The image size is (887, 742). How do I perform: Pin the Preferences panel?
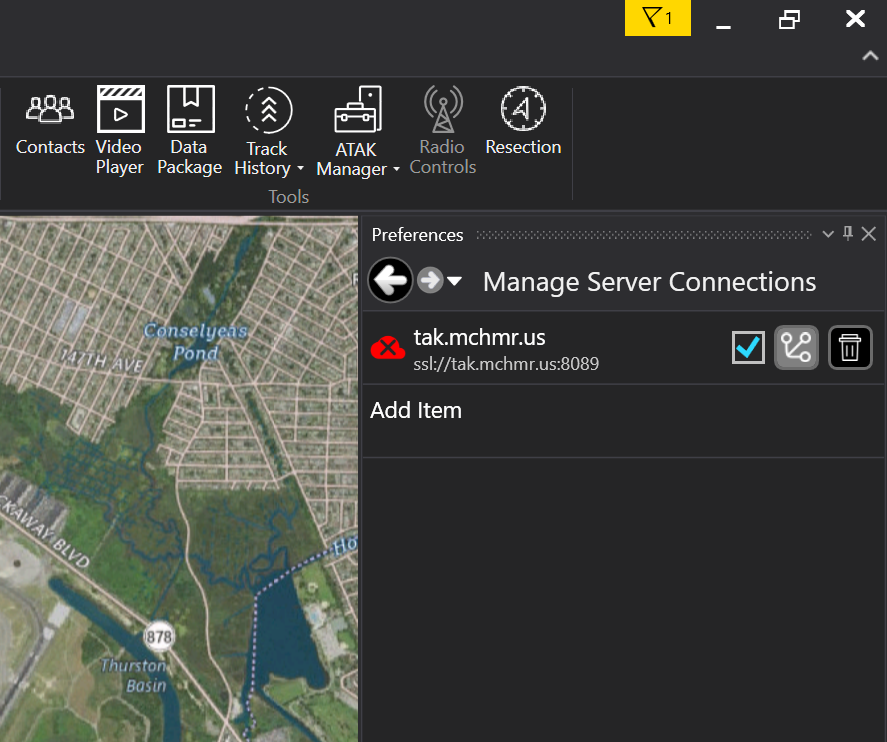(847, 234)
